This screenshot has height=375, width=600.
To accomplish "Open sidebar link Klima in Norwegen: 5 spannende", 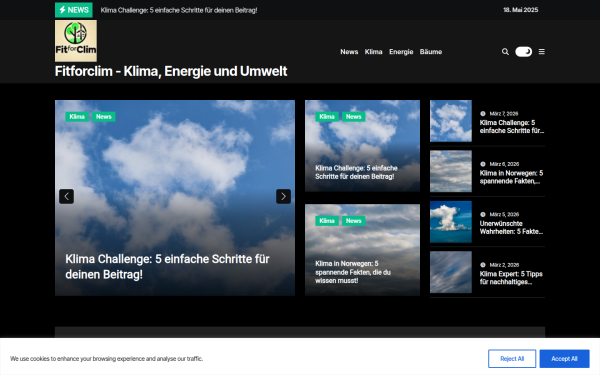I will (511, 177).
